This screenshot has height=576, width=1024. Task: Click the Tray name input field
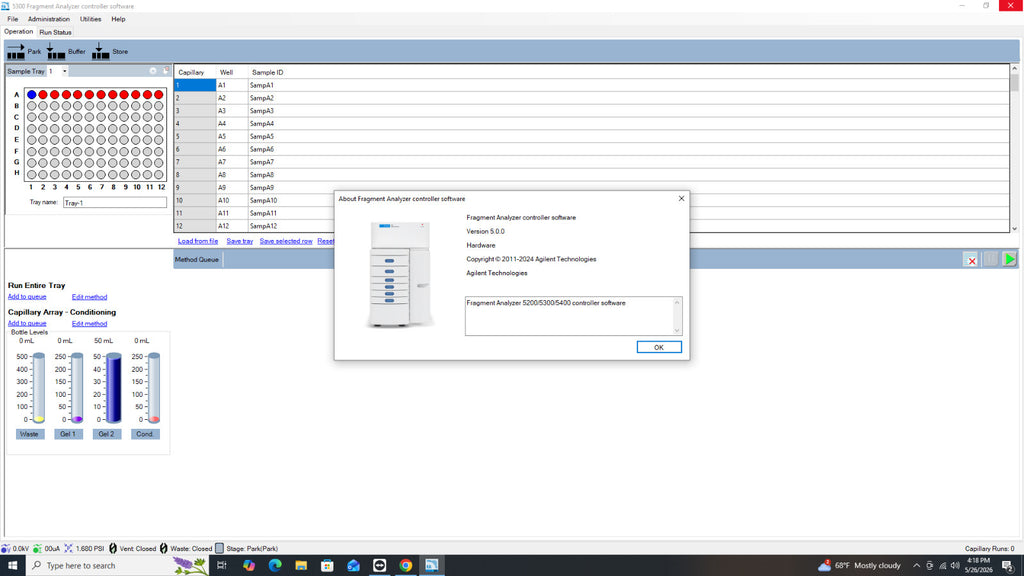(114, 203)
